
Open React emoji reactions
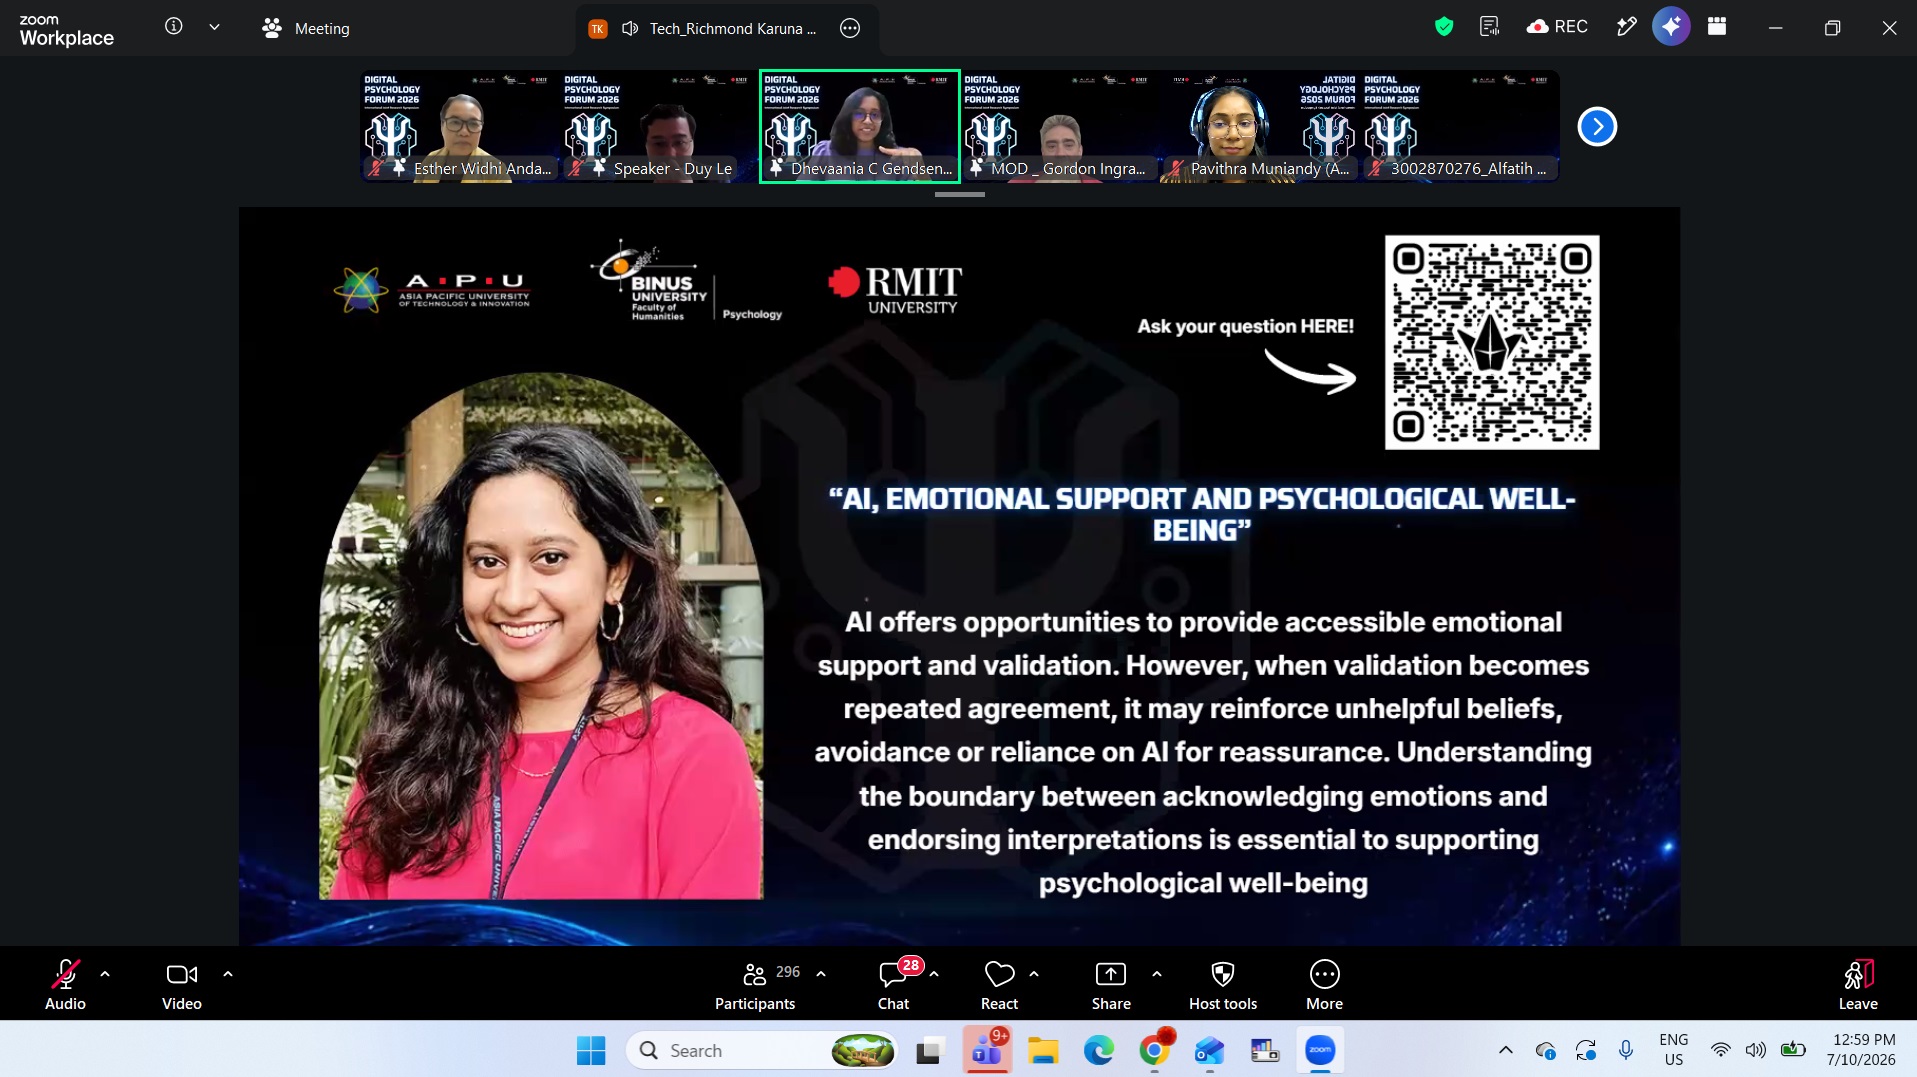(x=999, y=985)
